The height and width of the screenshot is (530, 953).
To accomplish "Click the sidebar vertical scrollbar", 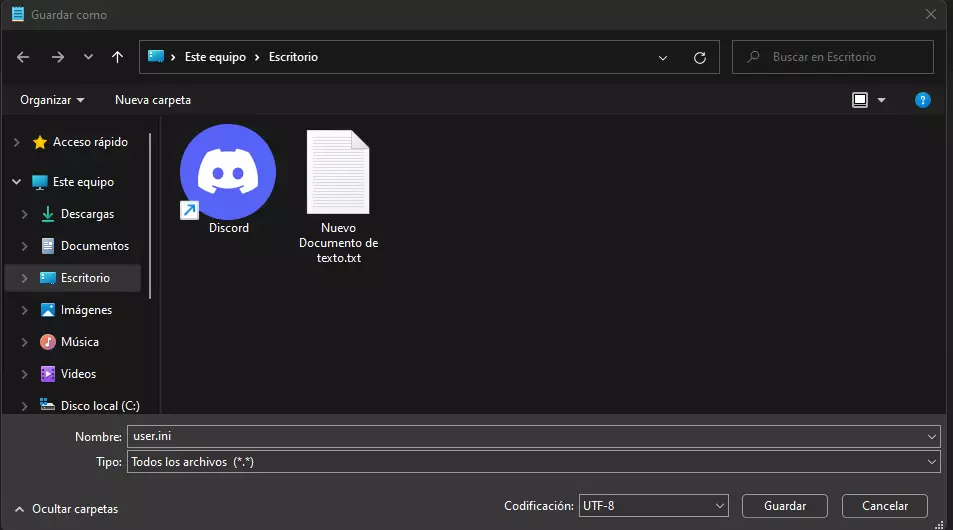I will click(x=150, y=216).
